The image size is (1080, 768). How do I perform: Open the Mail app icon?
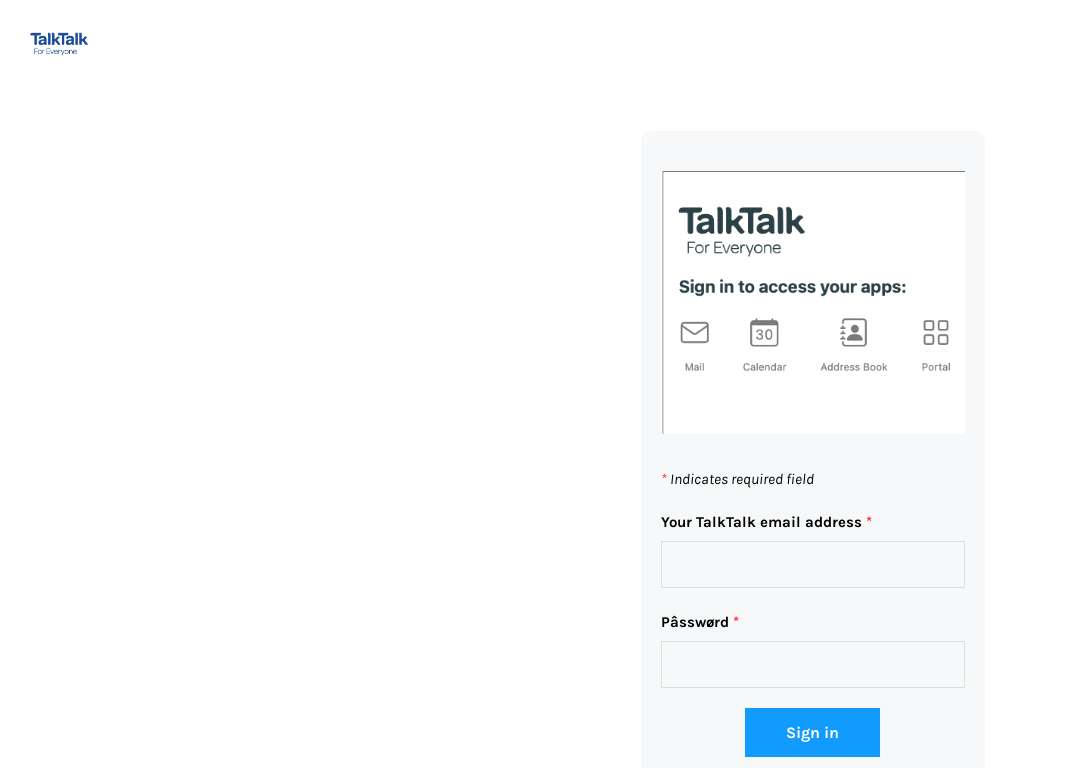[694, 332]
